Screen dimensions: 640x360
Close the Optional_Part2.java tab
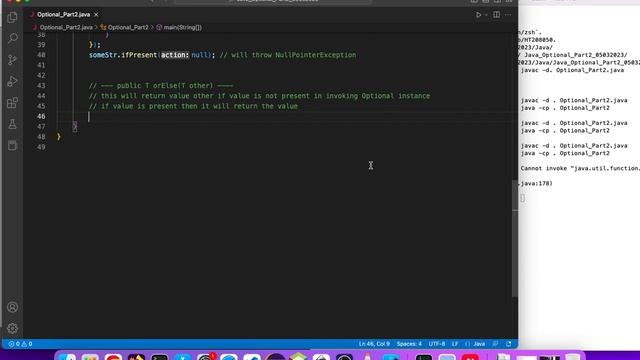coord(96,15)
